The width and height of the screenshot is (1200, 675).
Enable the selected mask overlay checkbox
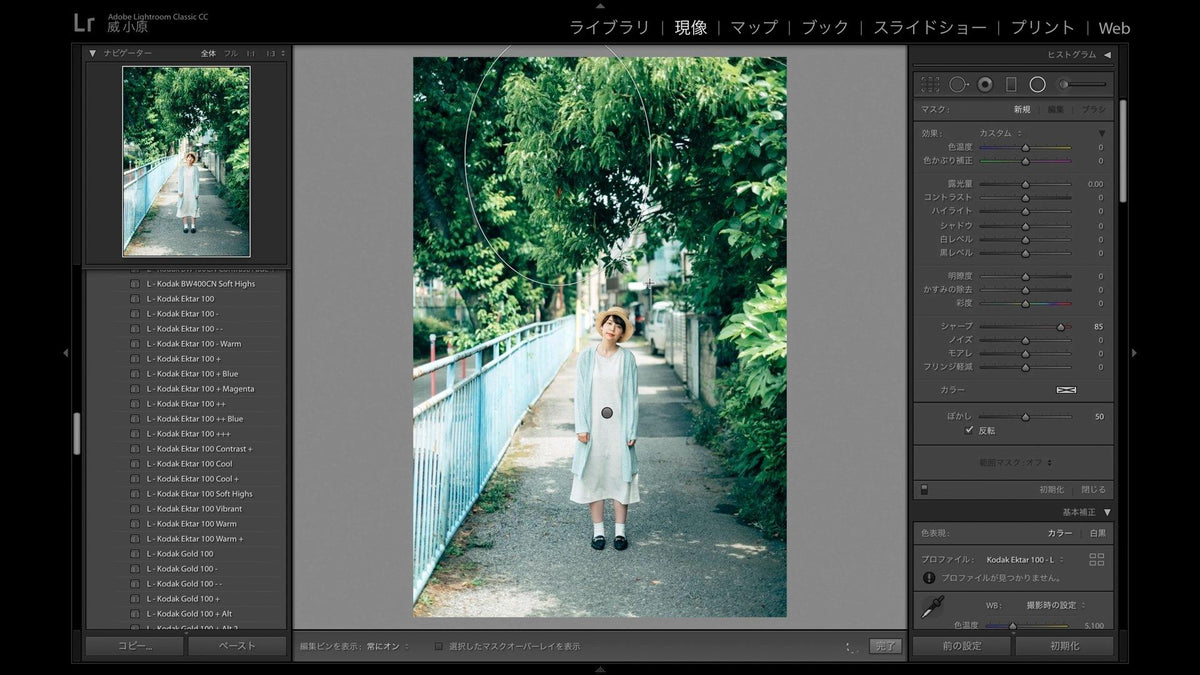pyautogui.click(x=439, y=647)
